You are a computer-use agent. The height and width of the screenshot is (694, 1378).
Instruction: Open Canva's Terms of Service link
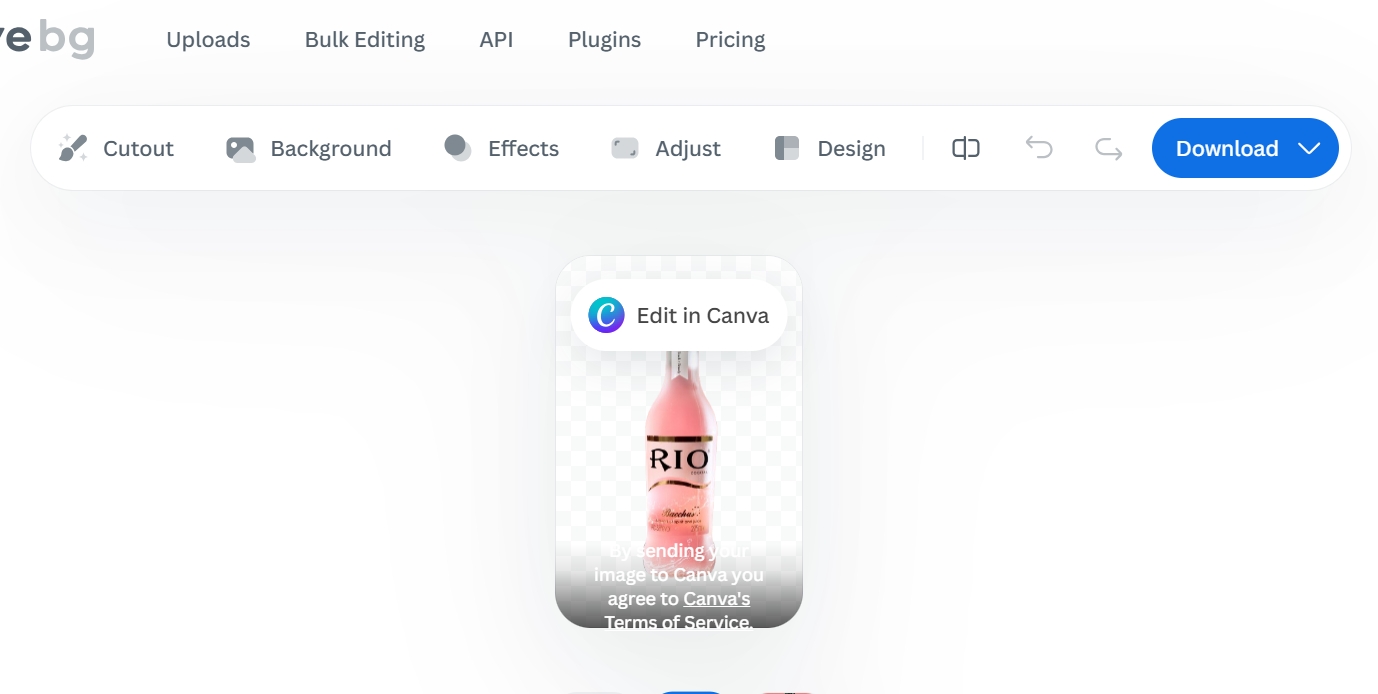point(716,600)
